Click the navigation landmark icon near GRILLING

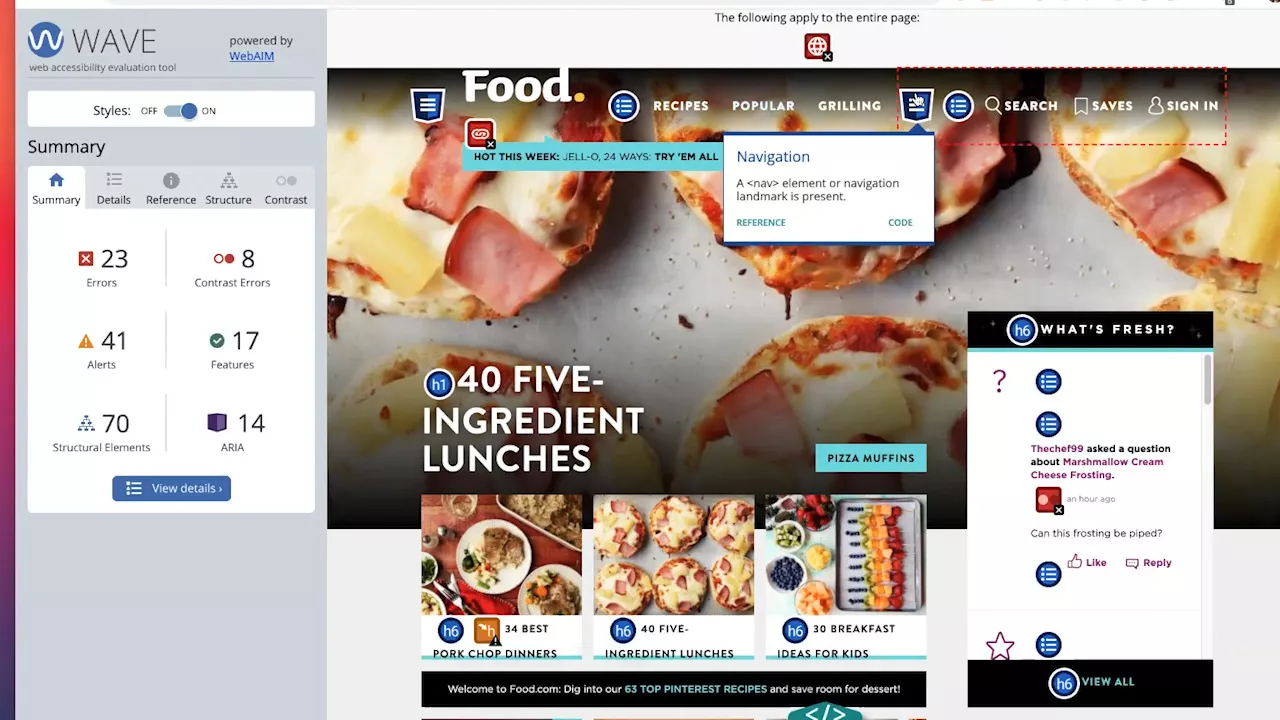click(916, 105)
